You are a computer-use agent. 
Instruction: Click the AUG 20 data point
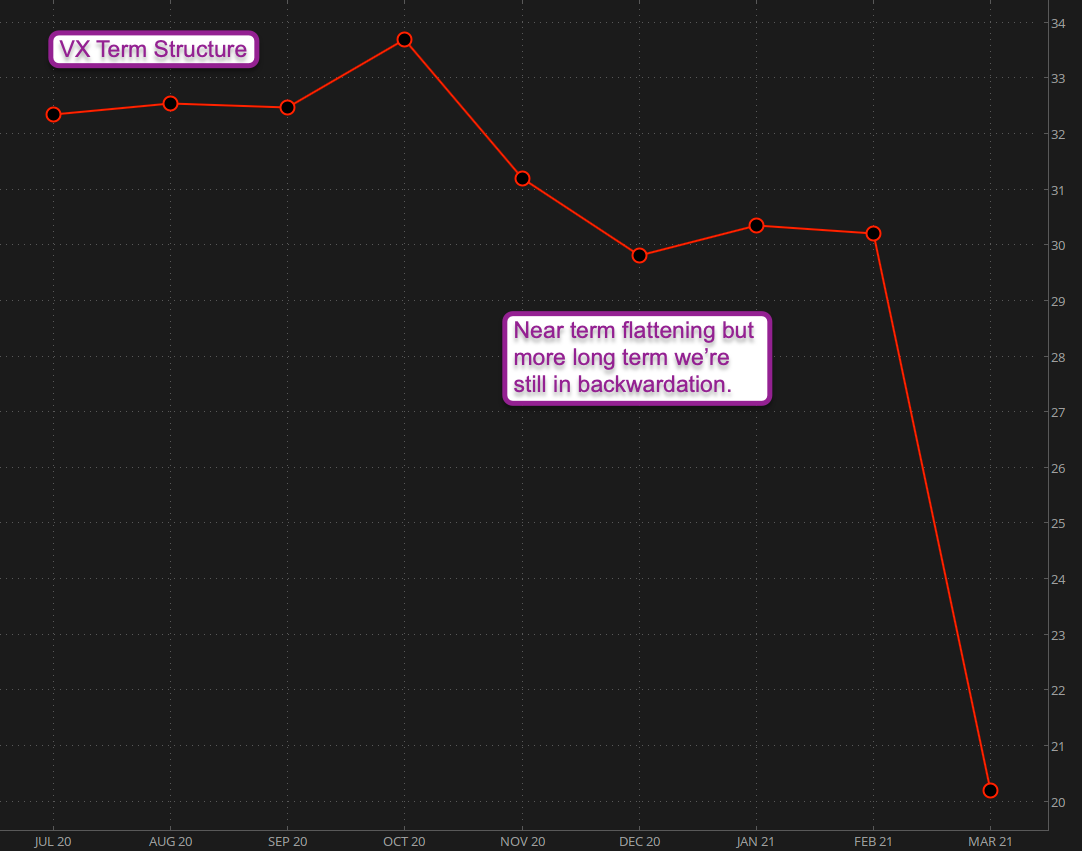pyautogui.click(x=170, y=104)
